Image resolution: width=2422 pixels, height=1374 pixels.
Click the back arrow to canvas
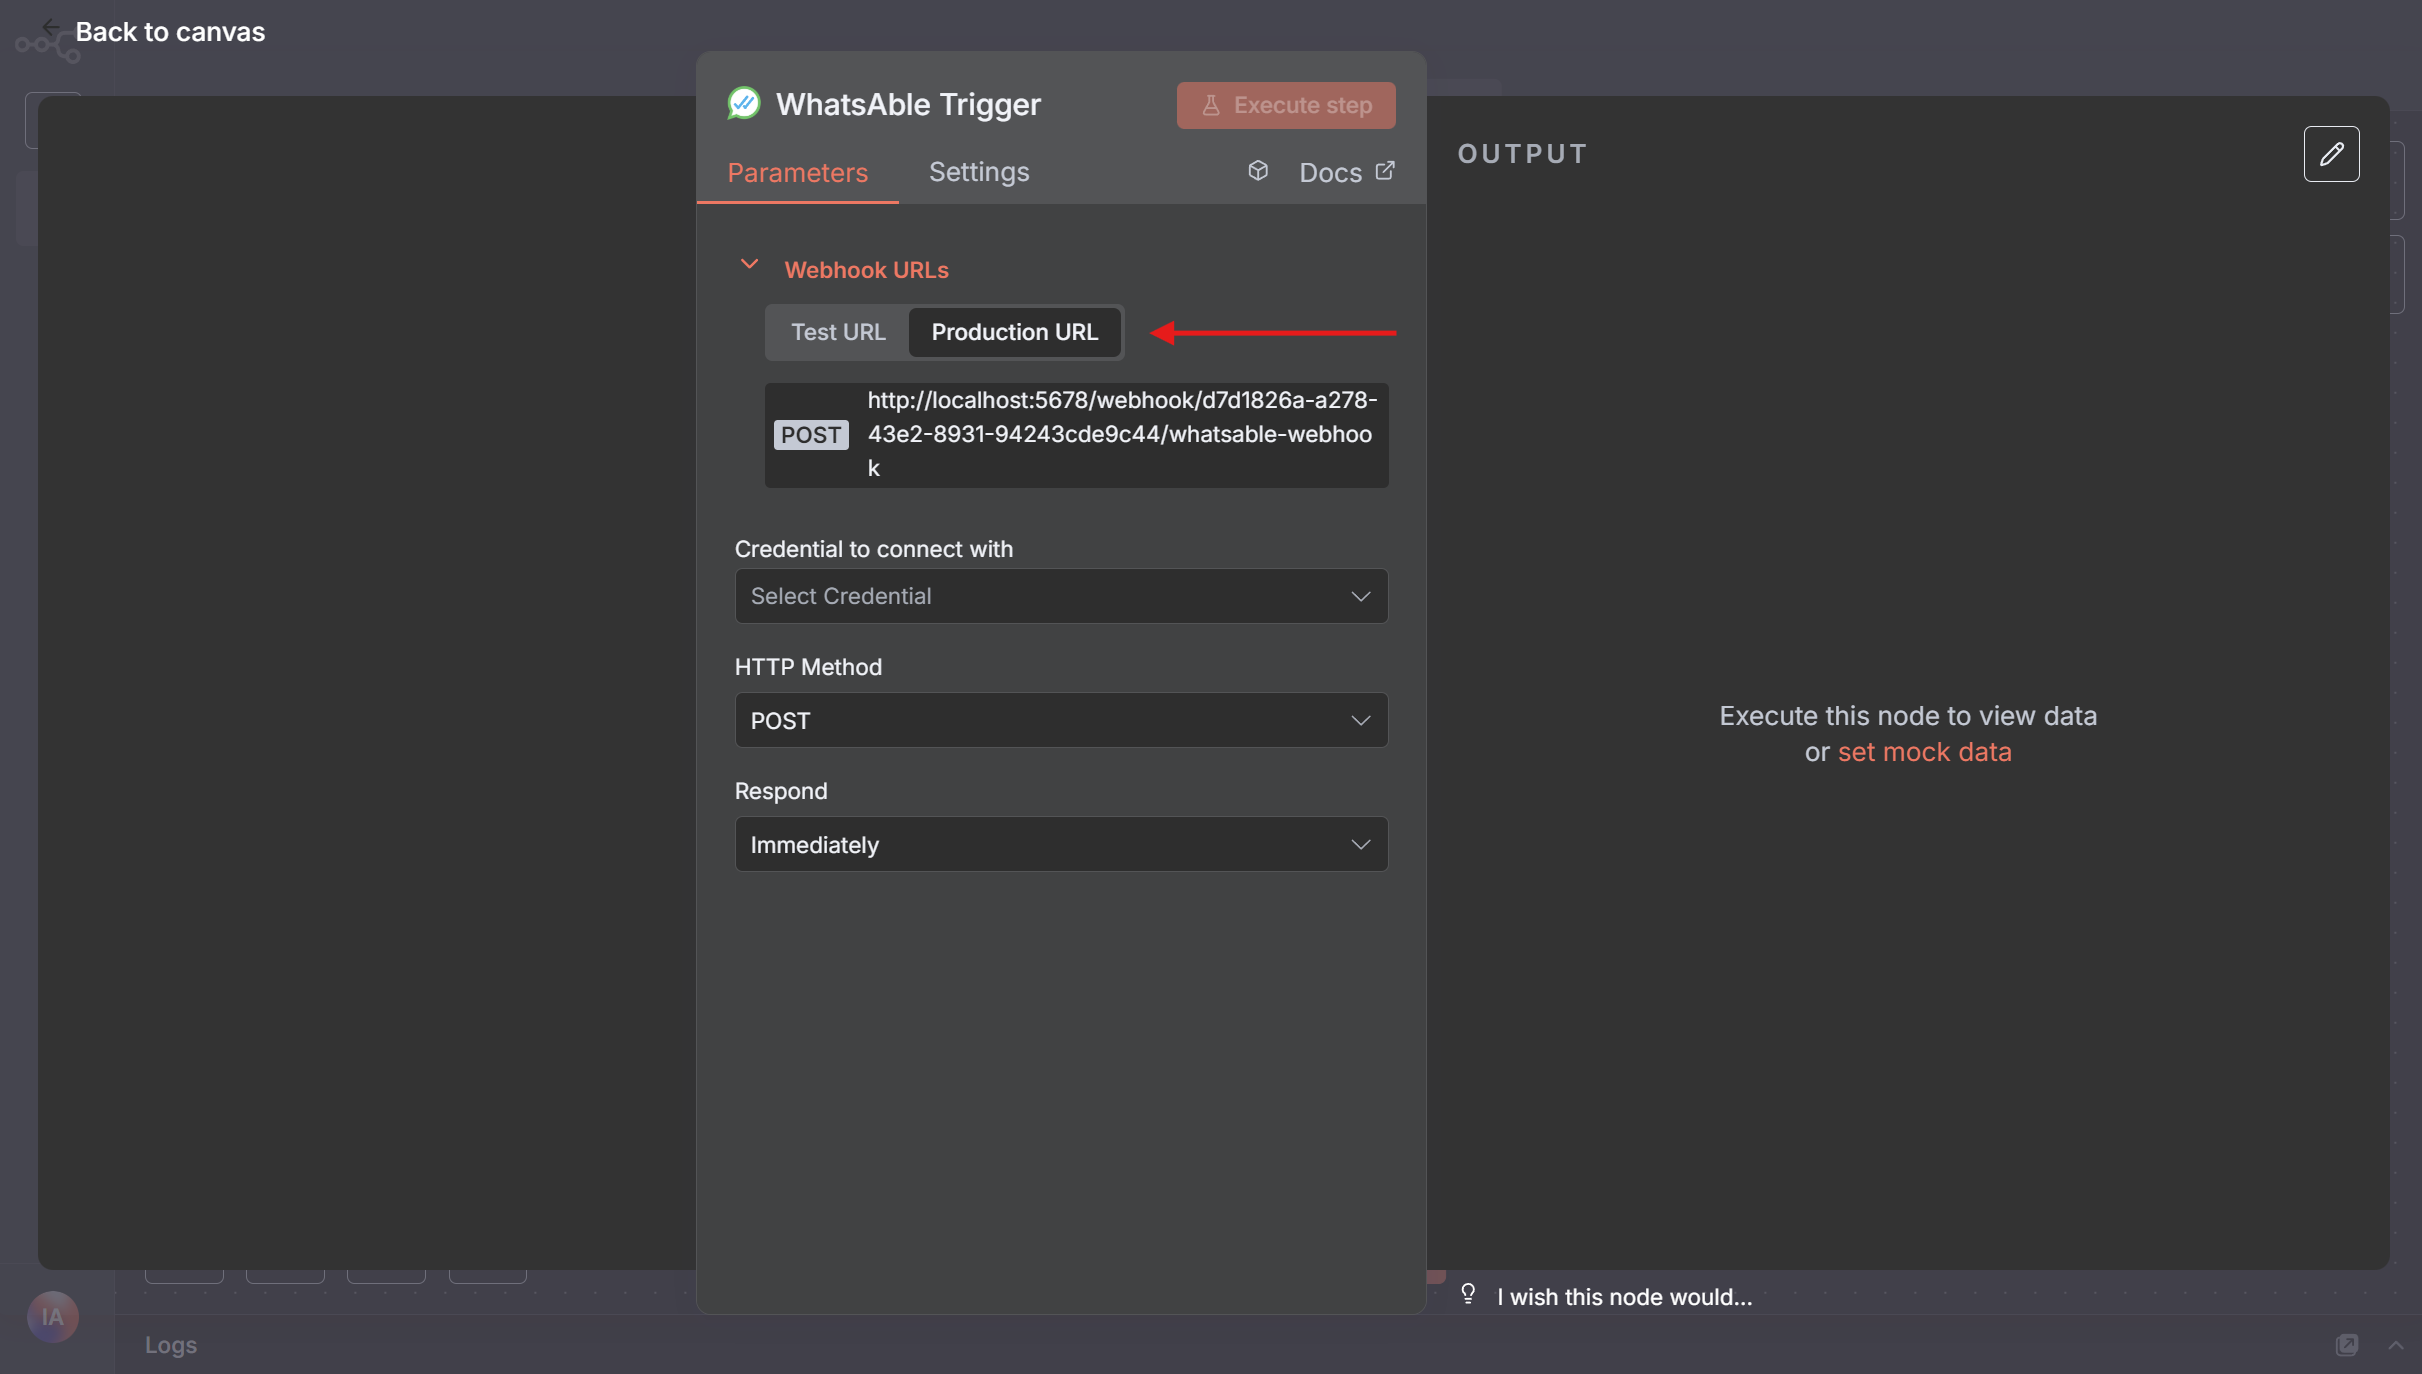pos(51,28)
